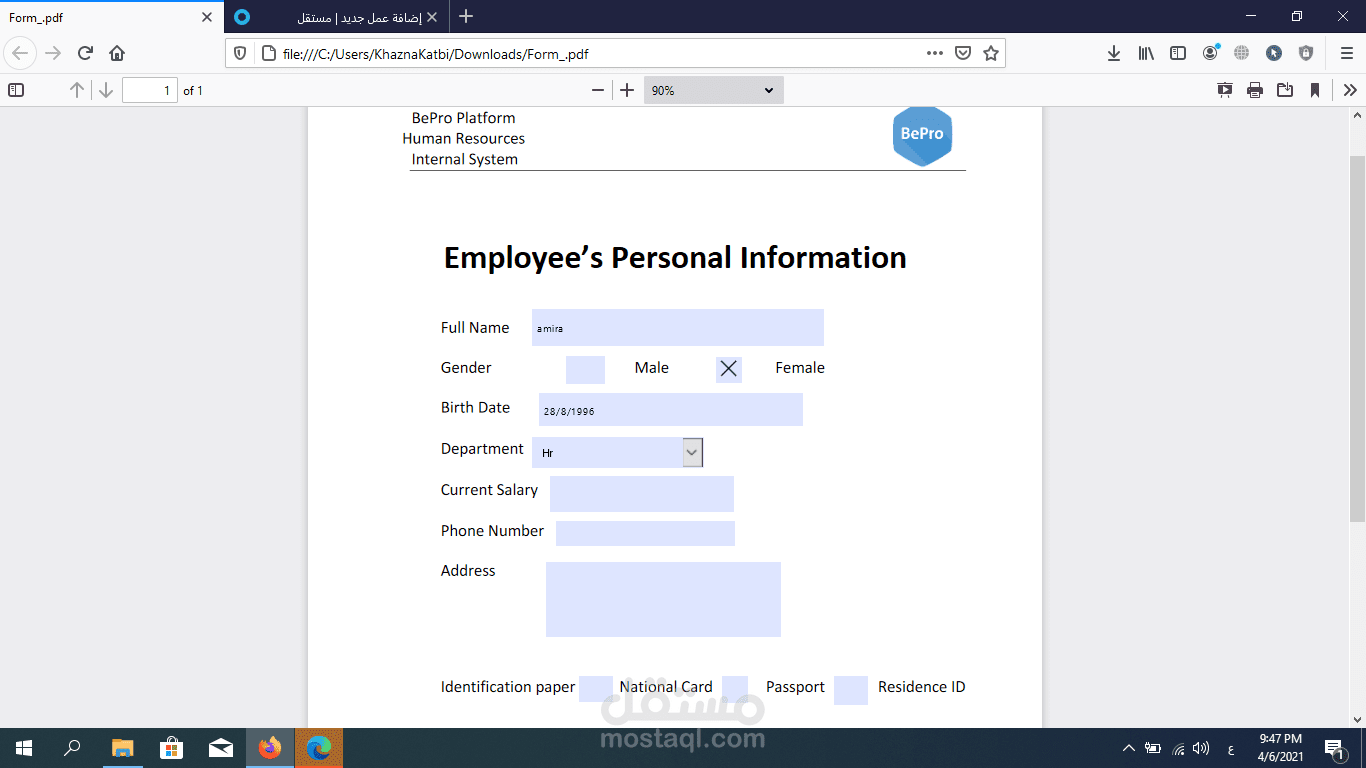1366x768 pixels.
Task: Go back to previous page in browser
Action: click(x=21, y=53)
